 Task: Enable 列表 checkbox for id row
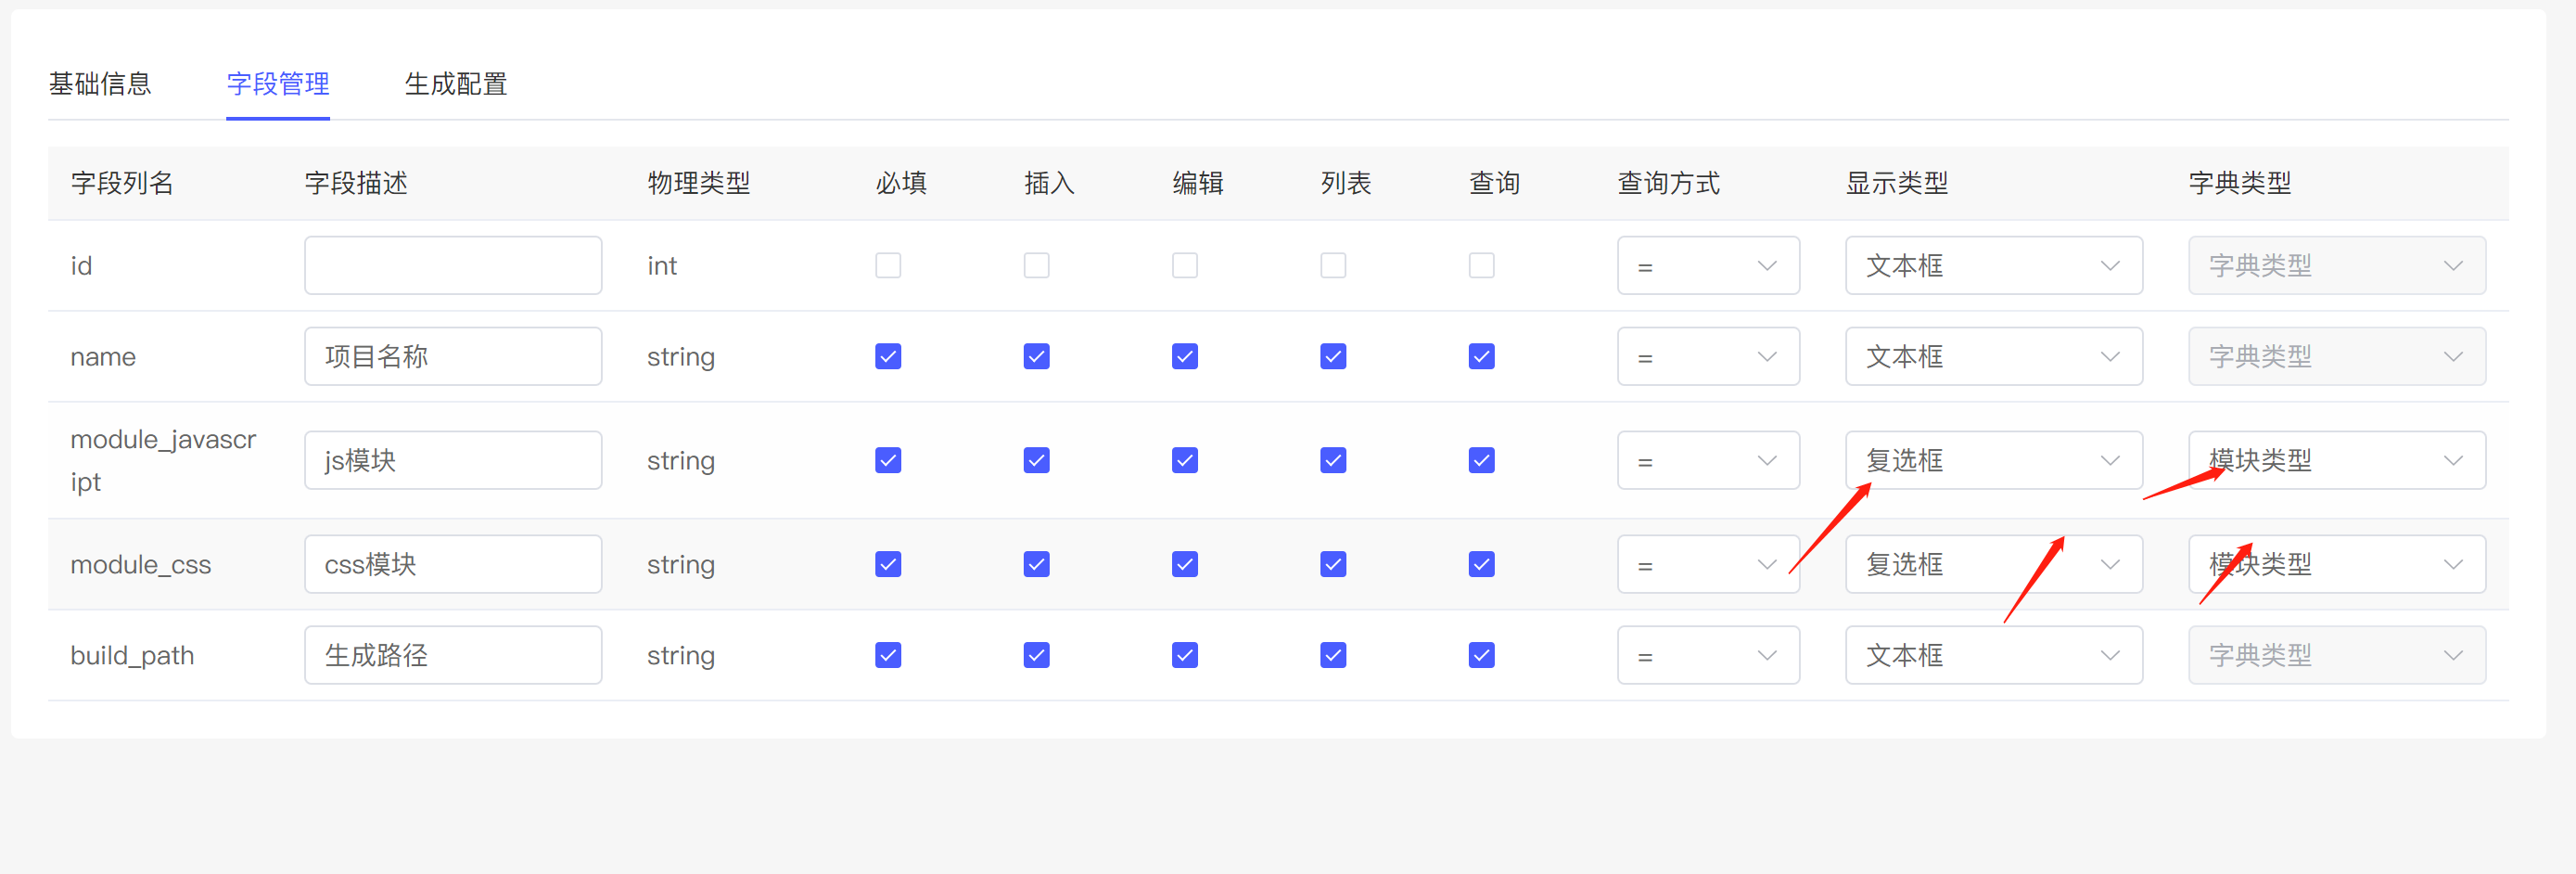pyautogui.click(x=1333, y=265)
